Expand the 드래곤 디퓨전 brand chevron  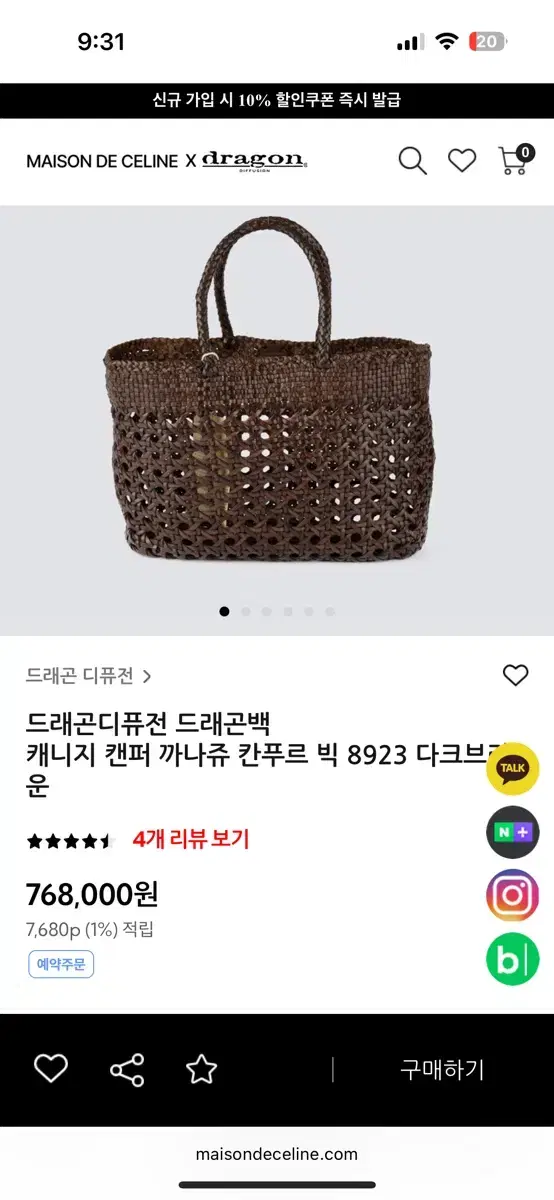(148, 676)
